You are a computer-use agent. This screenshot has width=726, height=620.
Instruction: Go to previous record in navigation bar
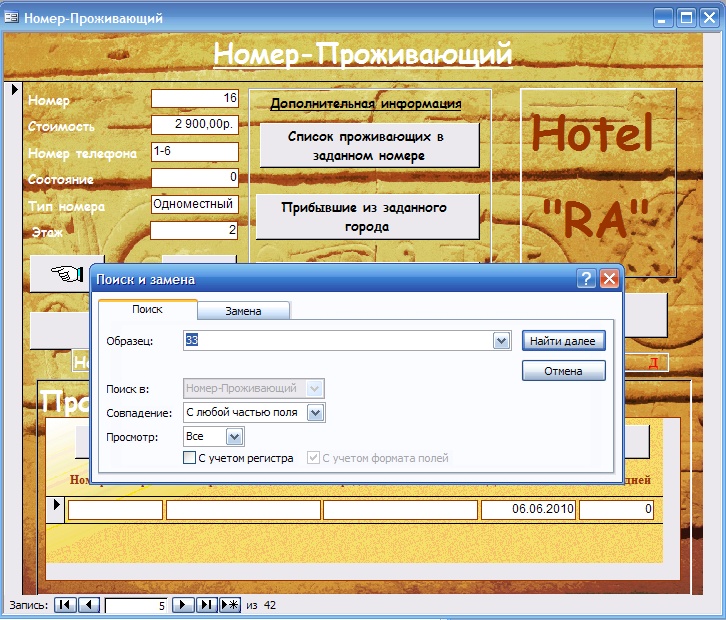click(x=89, y=605)
